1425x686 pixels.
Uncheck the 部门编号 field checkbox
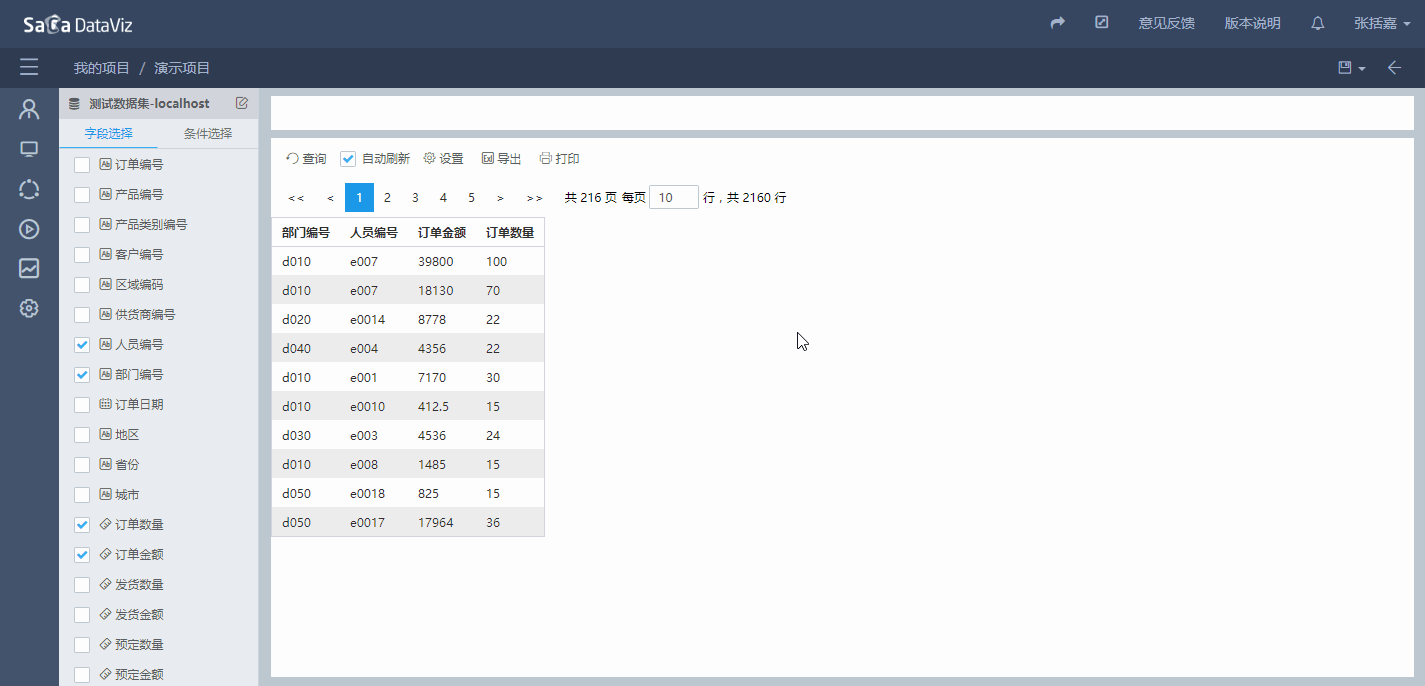(x=82, y=375)
